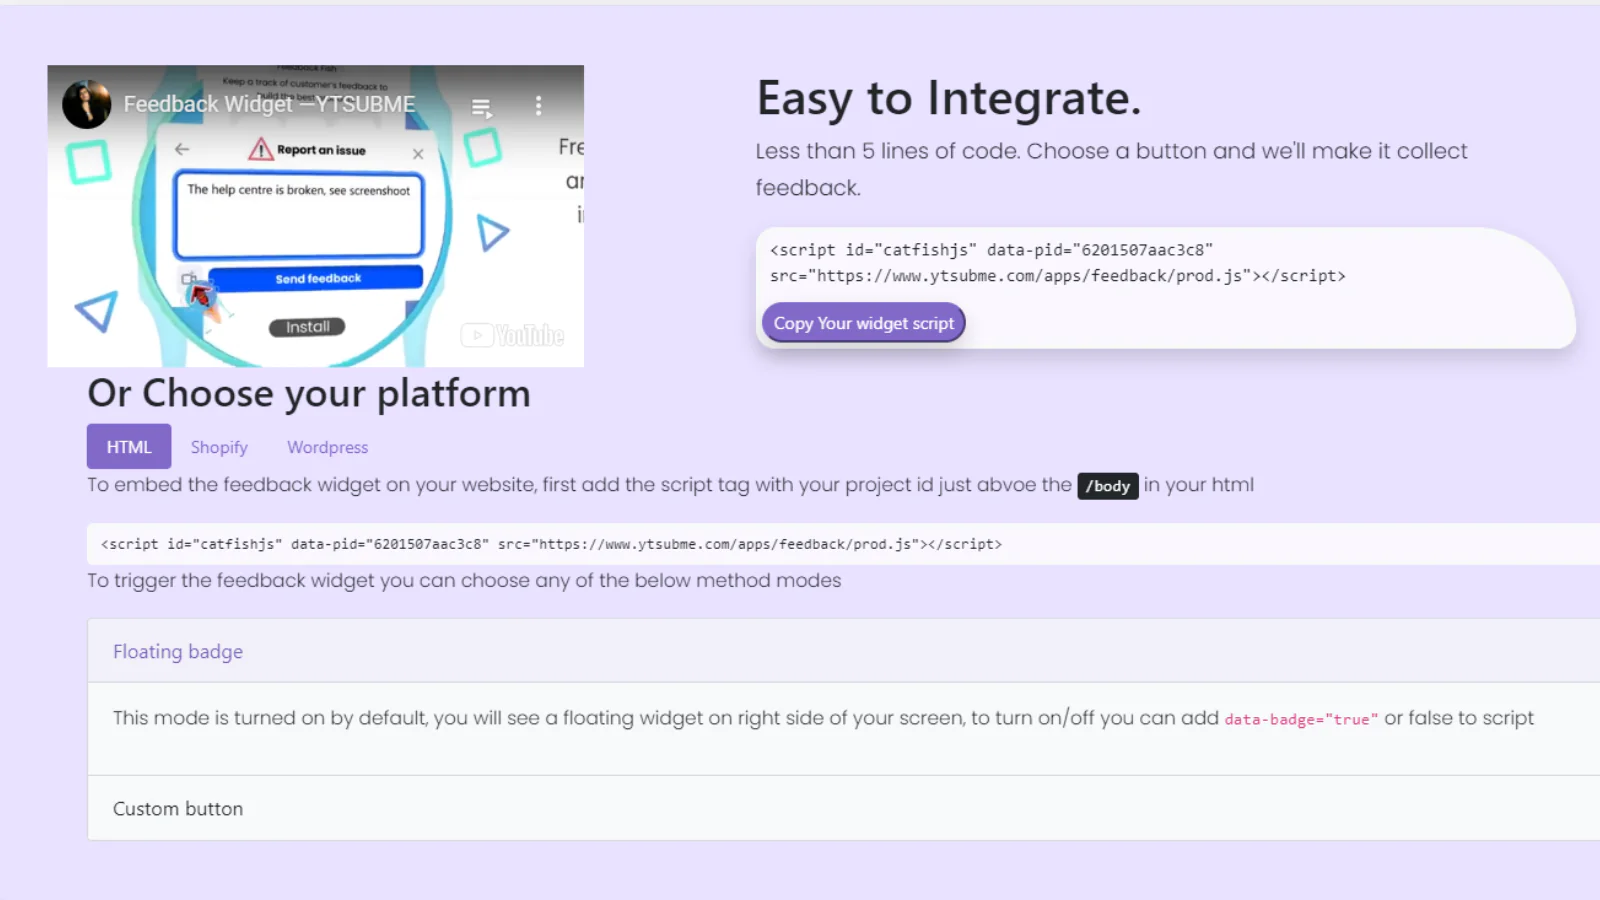
Task: Click the script snippet in the rounded card
Action: pyautogui.click(x=1057, y=263)
